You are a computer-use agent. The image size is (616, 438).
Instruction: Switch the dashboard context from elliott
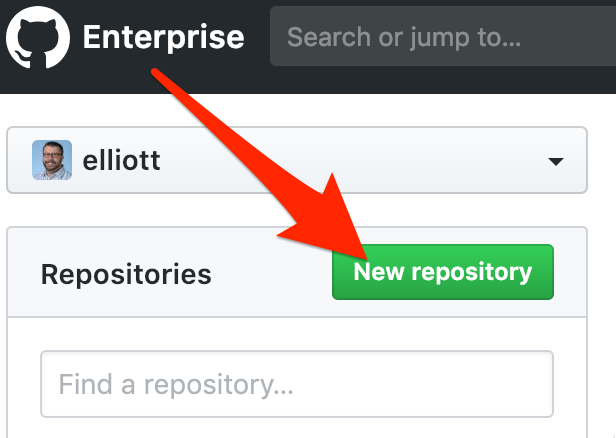click(x=297, y=160)
